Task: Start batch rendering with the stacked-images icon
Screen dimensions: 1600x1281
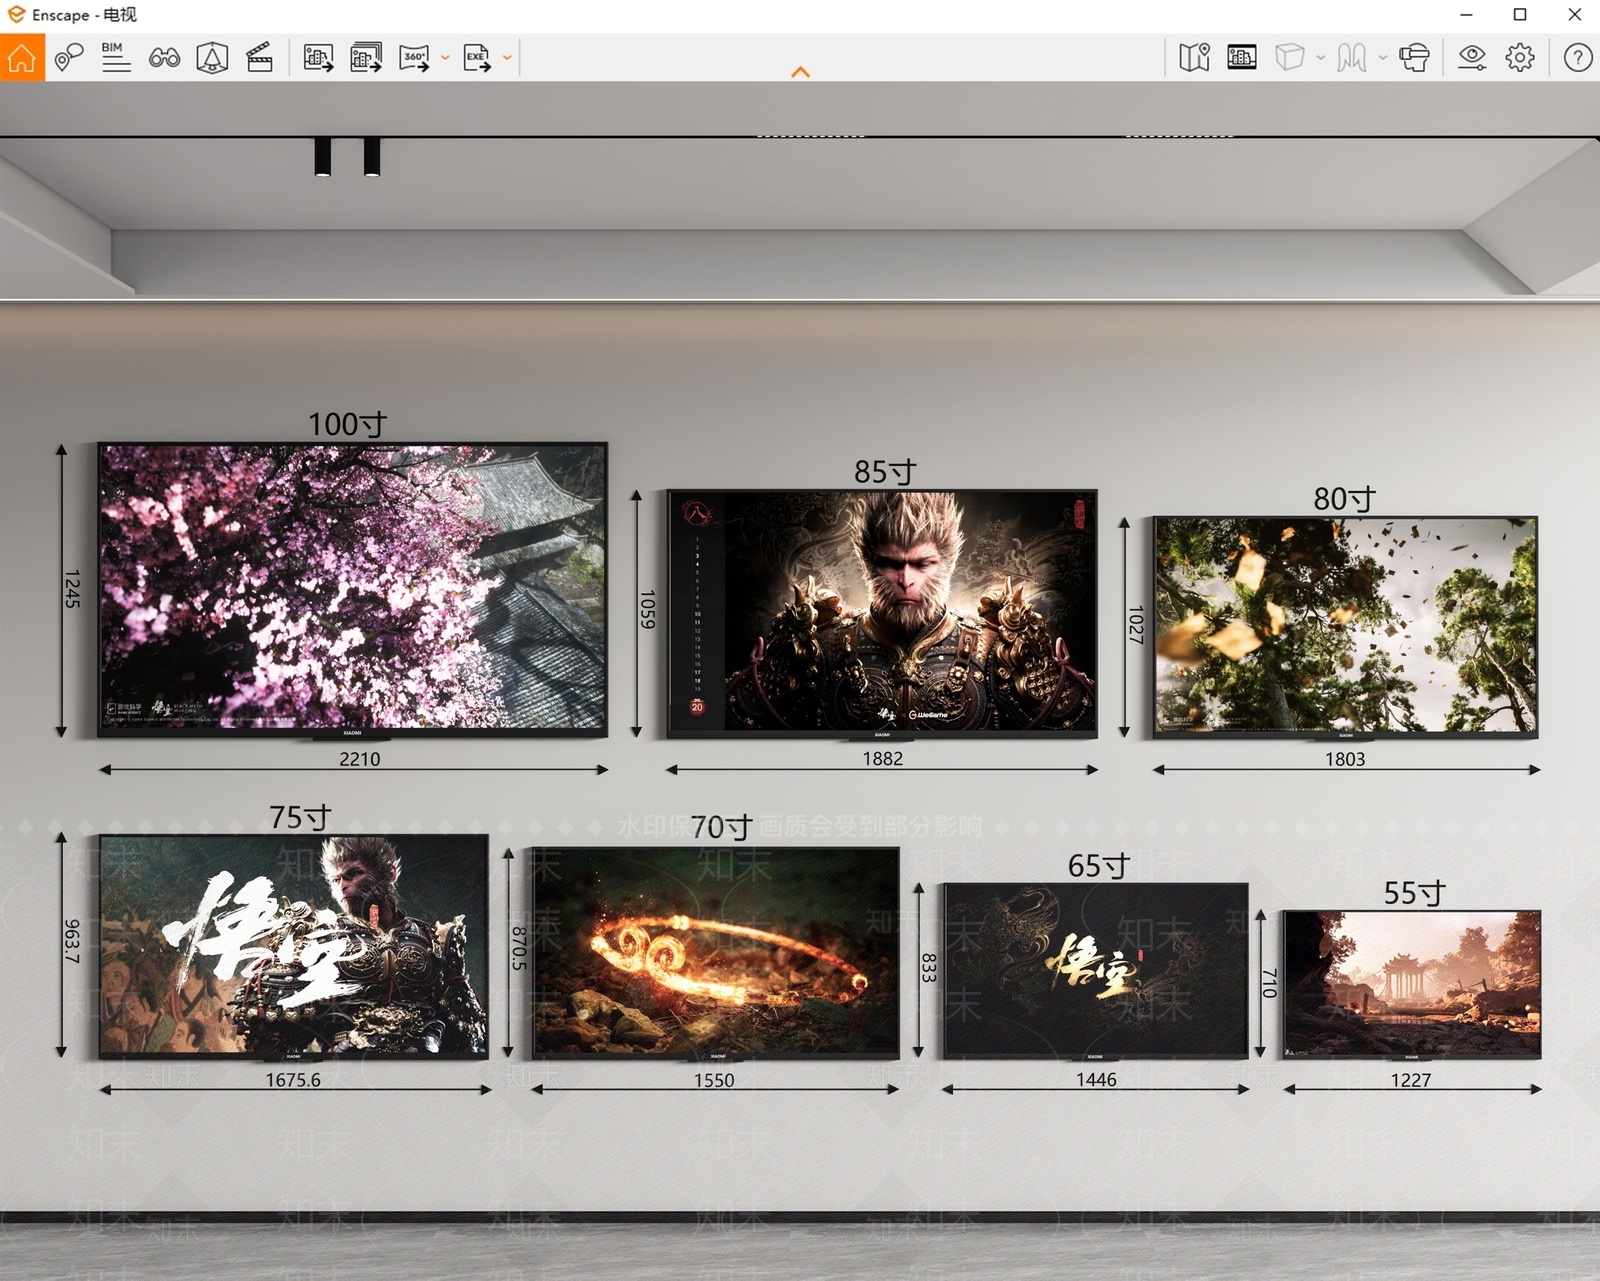Action: pyautogui.click(x=366, y=58)
